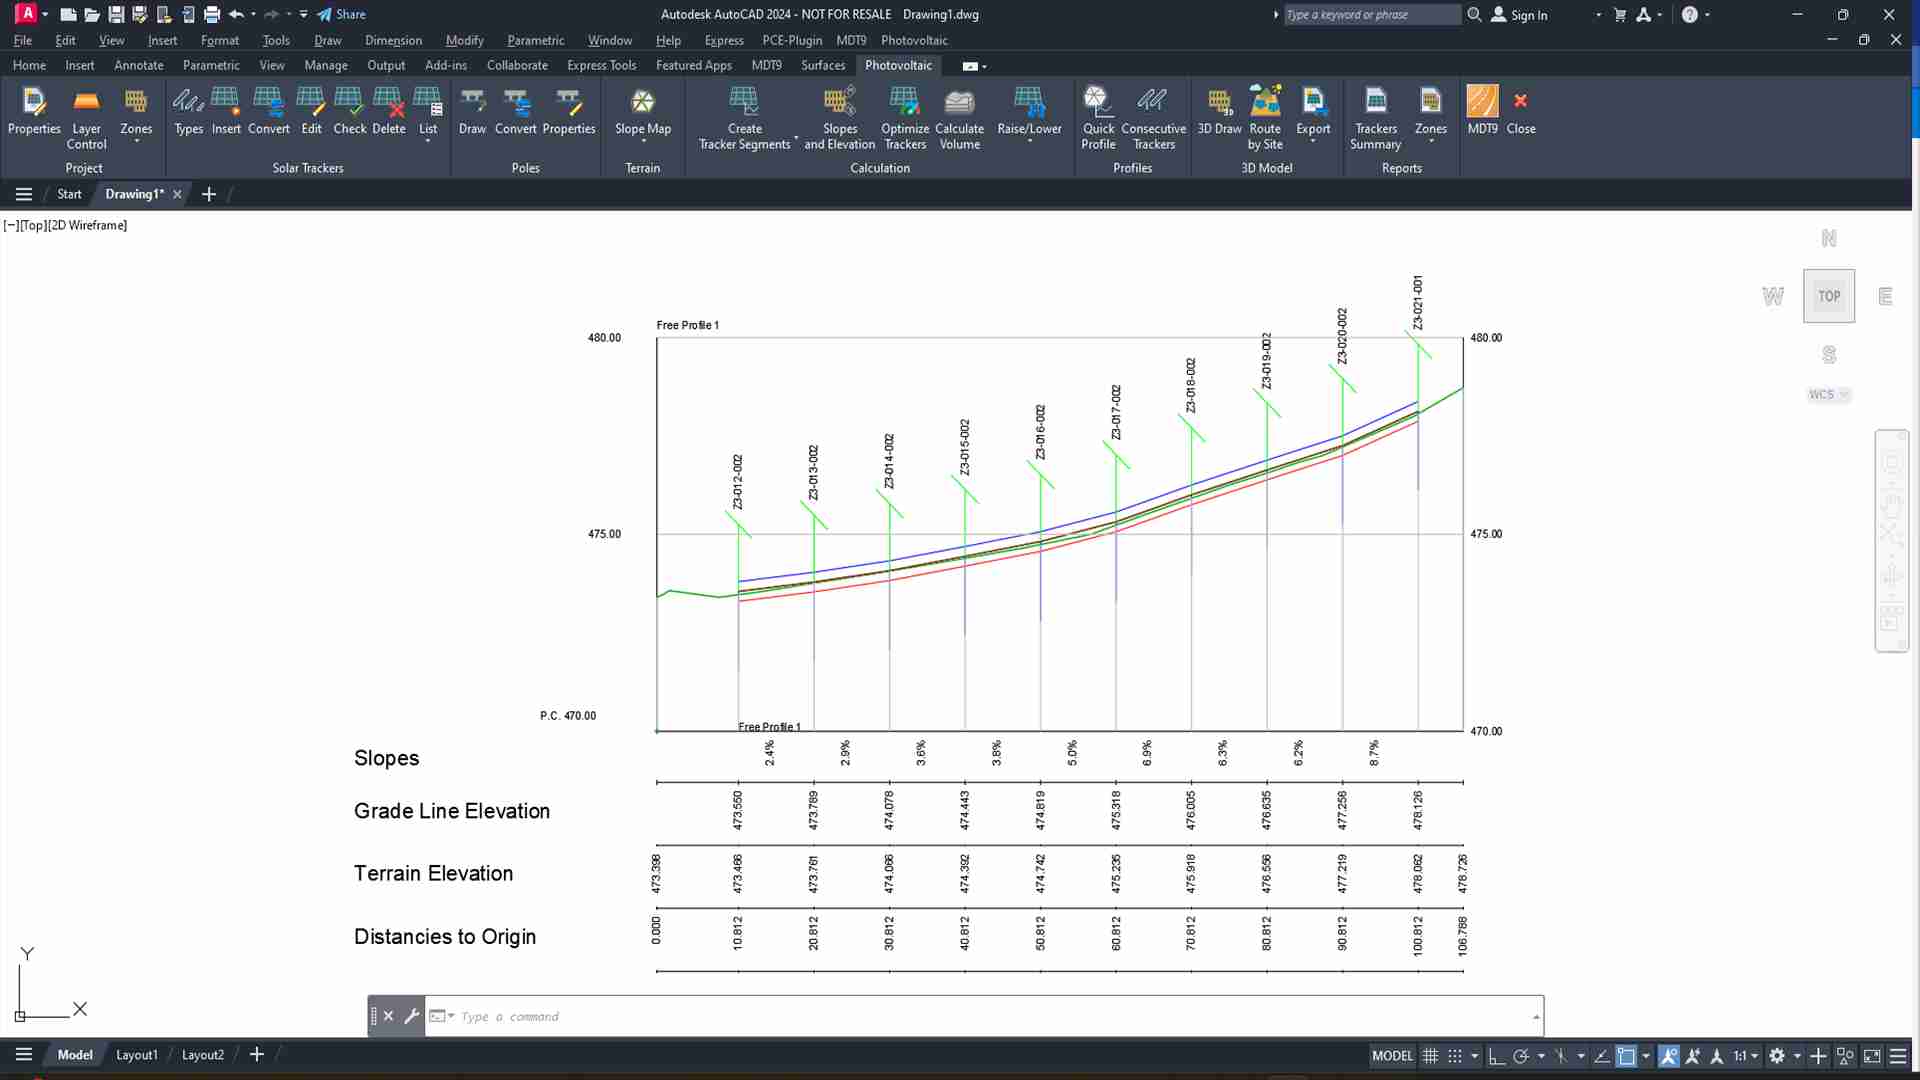The width and height of the screenshot is (1920, 1080).
Task: Toggle ortho mode in status bar
Action: pos(1497,1056)
